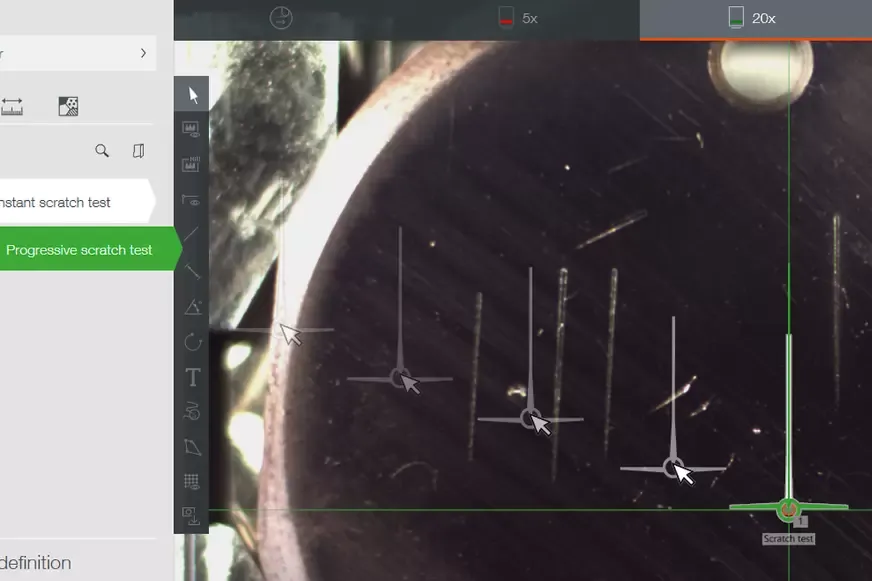Click the middle gray scratch marker circle
872x581 pixels.
coord(529,418)
